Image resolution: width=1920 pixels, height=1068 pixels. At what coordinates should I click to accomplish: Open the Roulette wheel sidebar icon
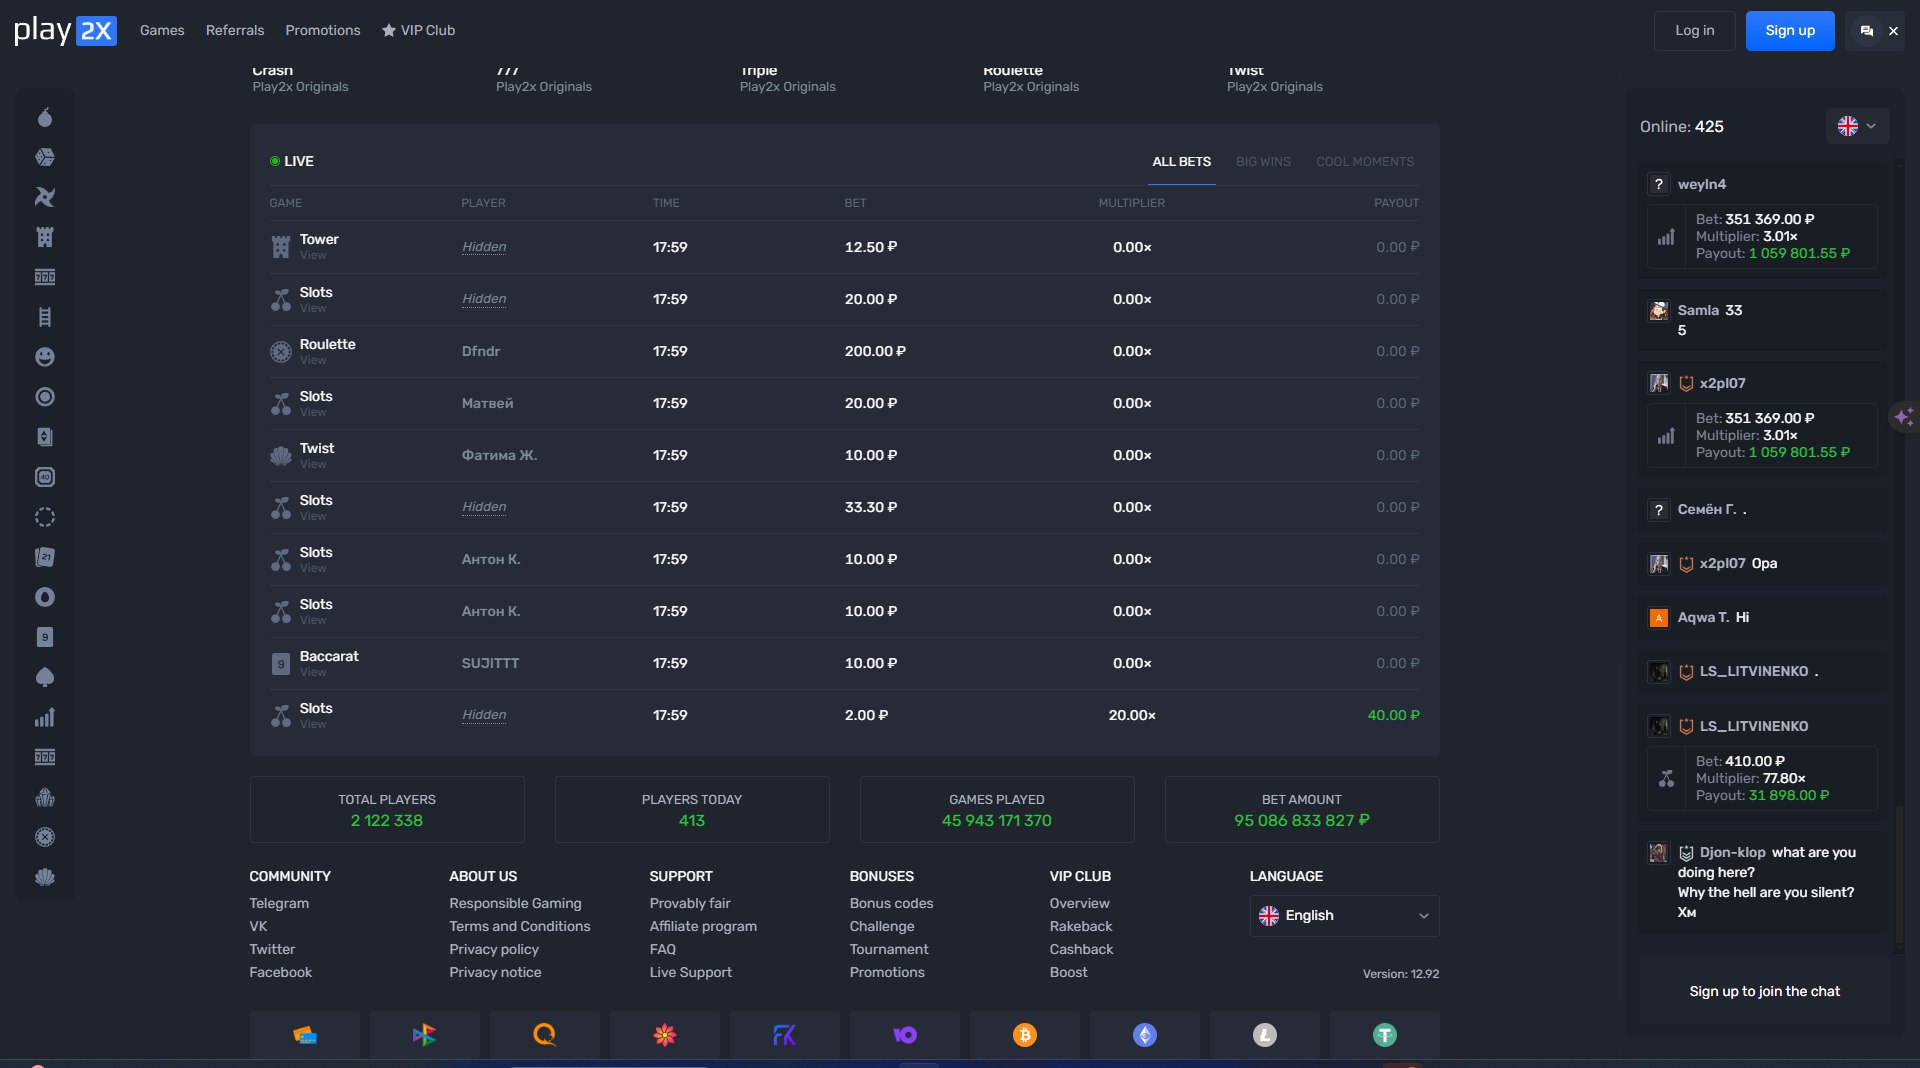45,837
